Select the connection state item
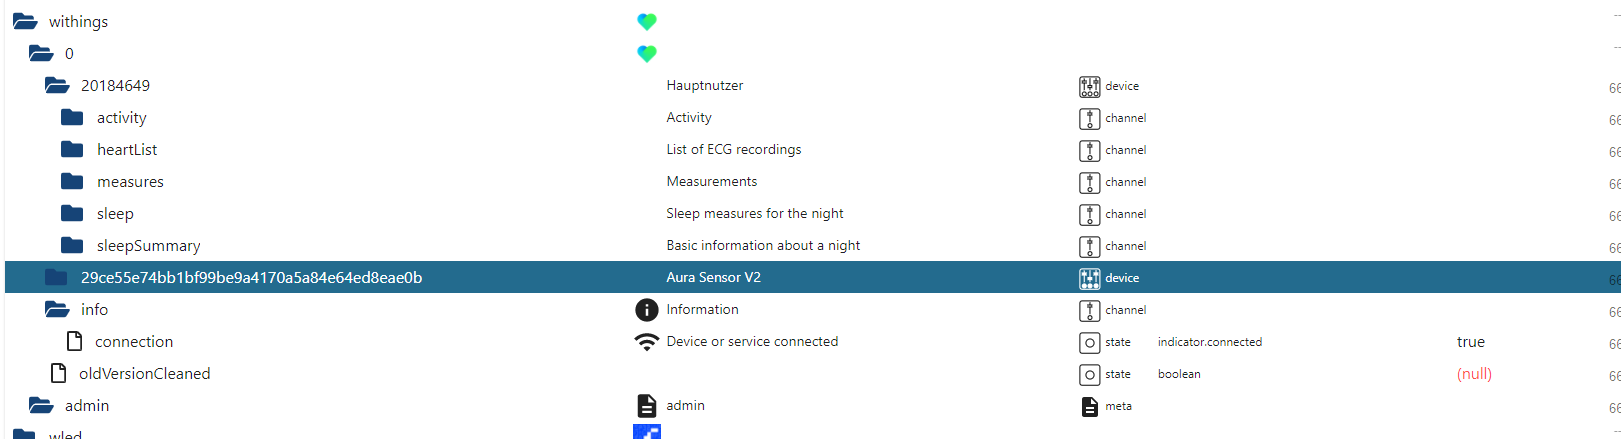The width and height of the screenshot is (1621, 439). tap(134, 342)
